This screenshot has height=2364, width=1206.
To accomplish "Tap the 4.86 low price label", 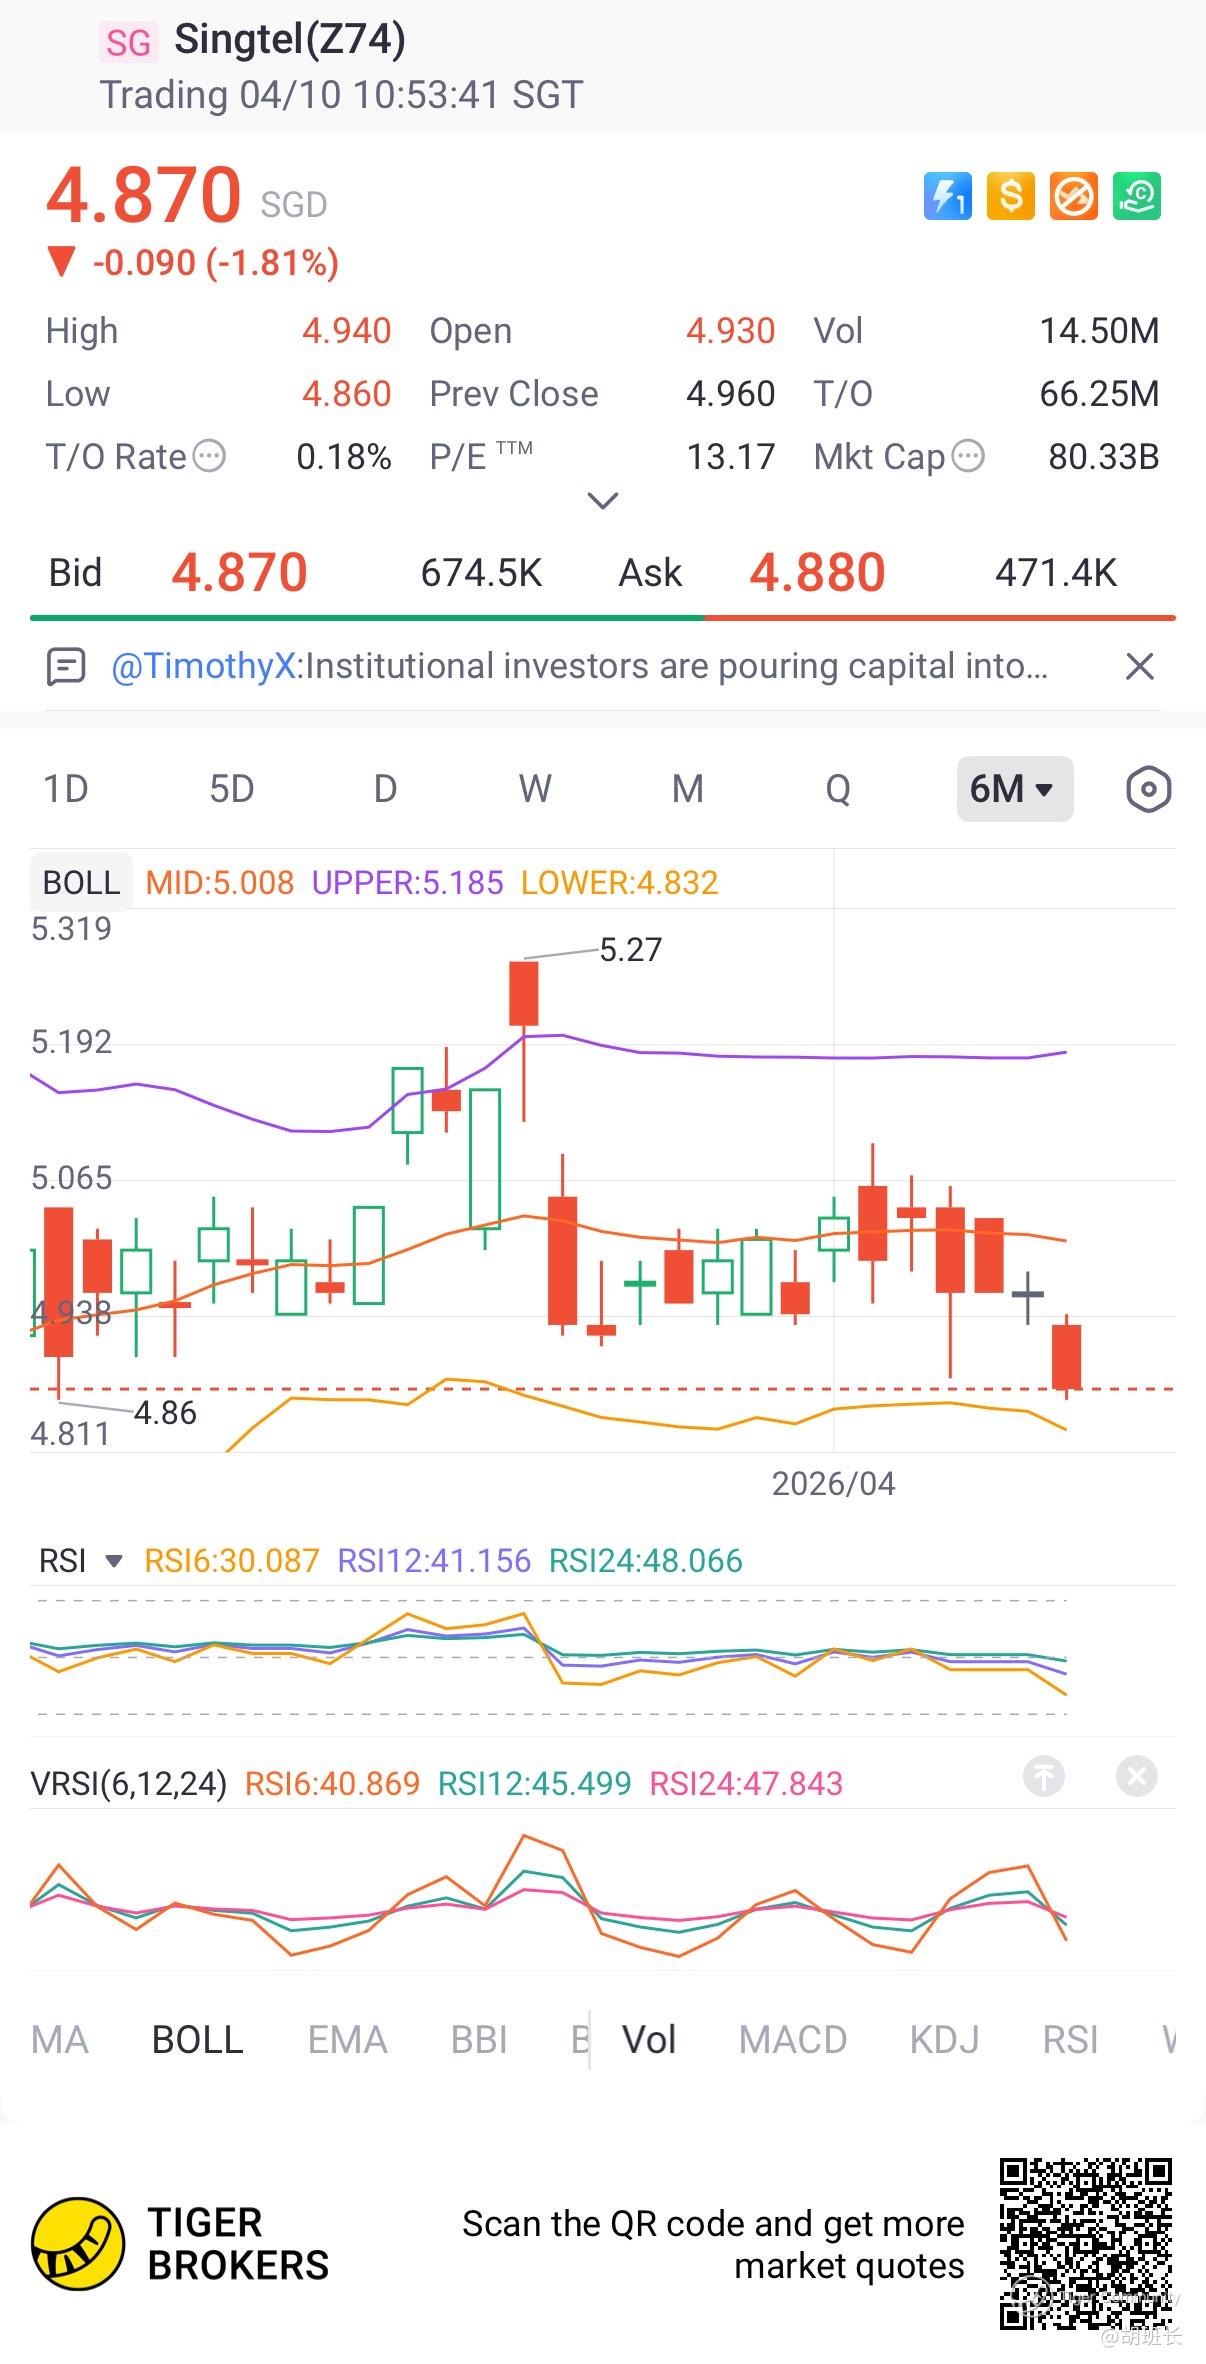I will (165, 1412).
